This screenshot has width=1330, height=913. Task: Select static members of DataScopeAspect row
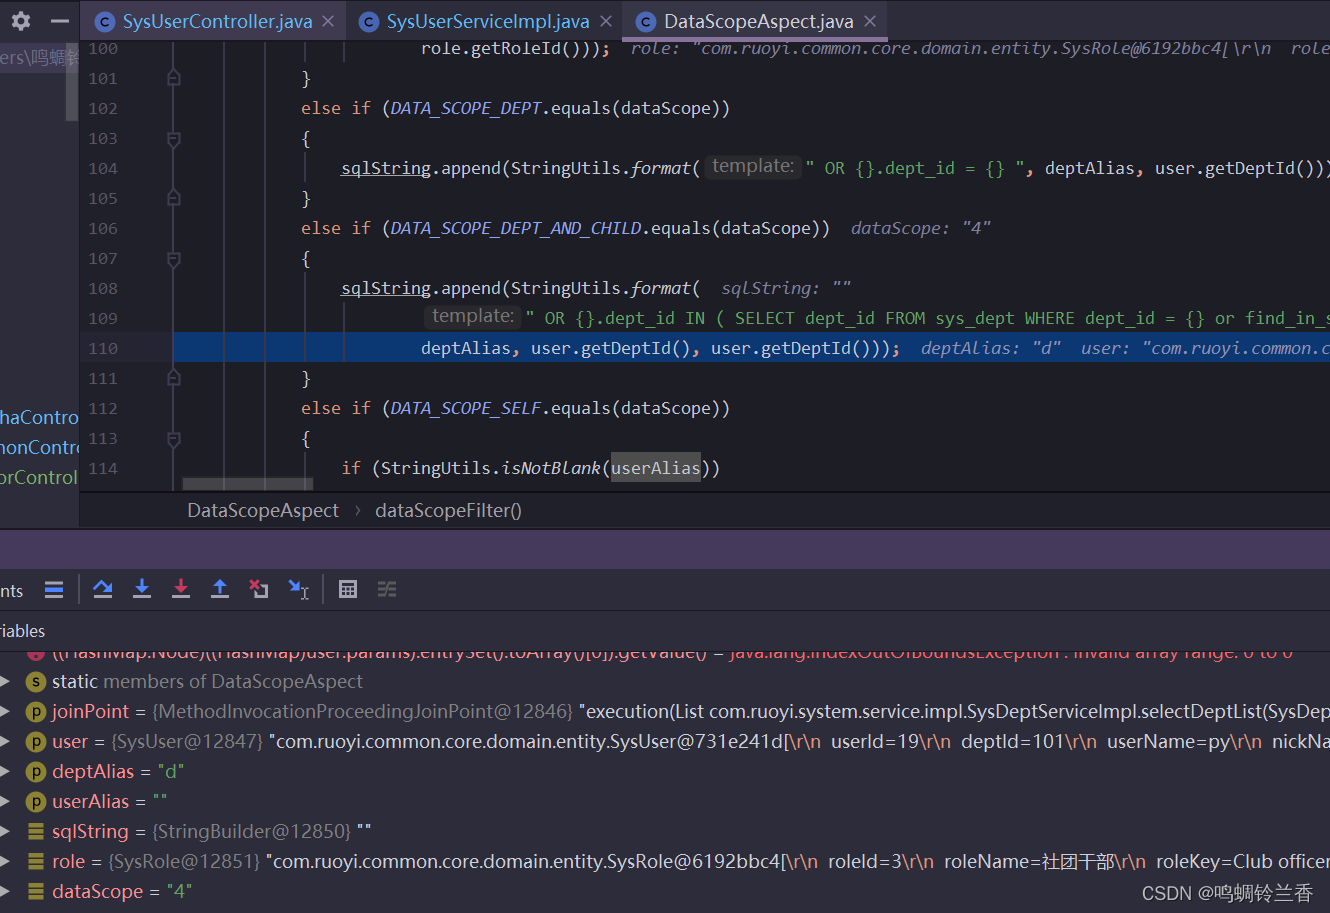[x=665, y=681]
